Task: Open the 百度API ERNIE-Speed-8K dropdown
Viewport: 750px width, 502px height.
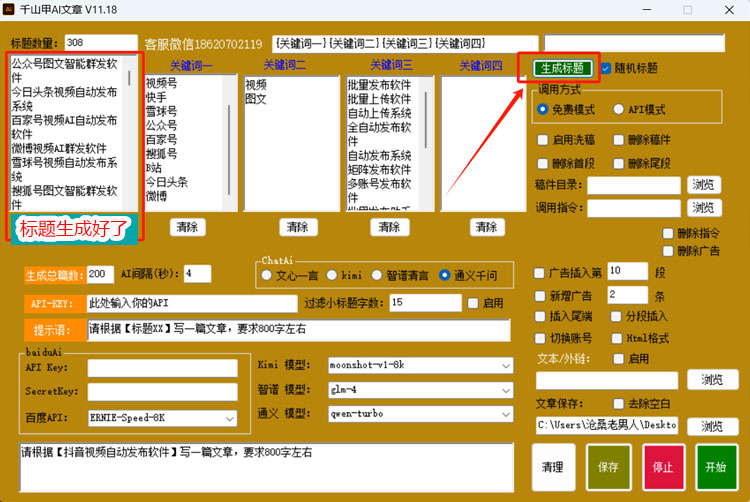Action: tap(163, 418)
